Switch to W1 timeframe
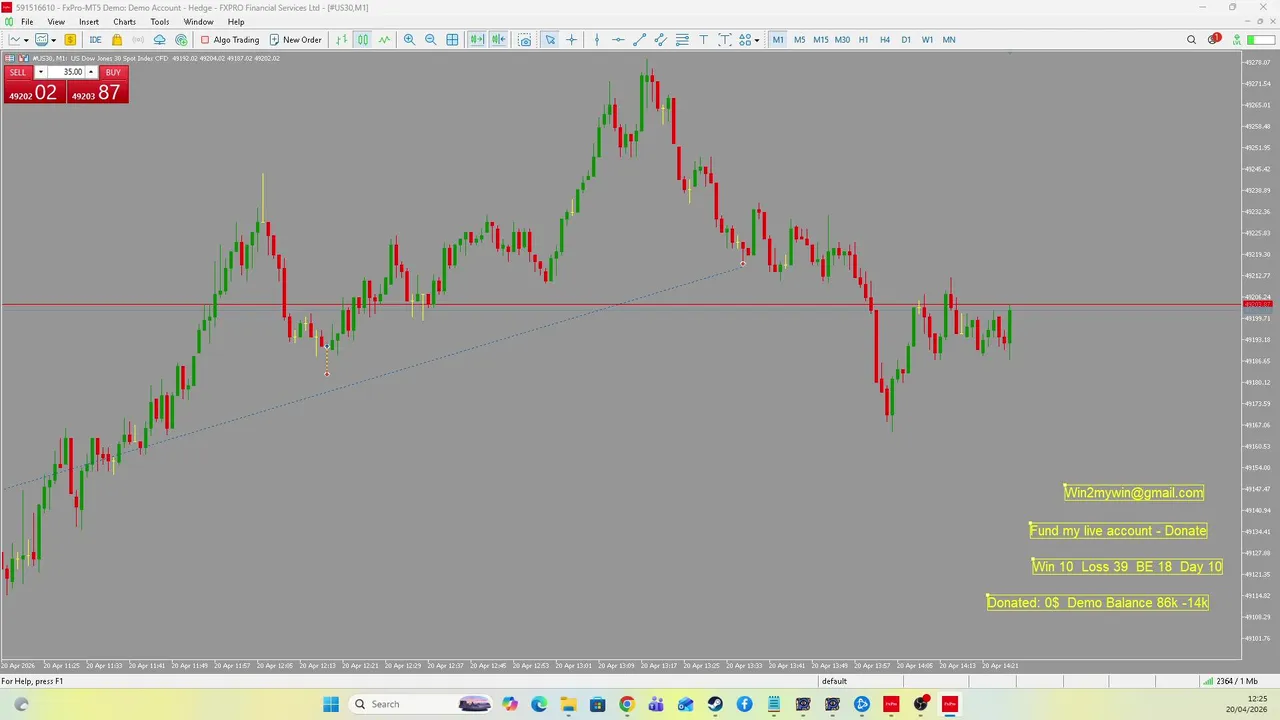This screenshot has height=720, width=1280. coord(927,40)
